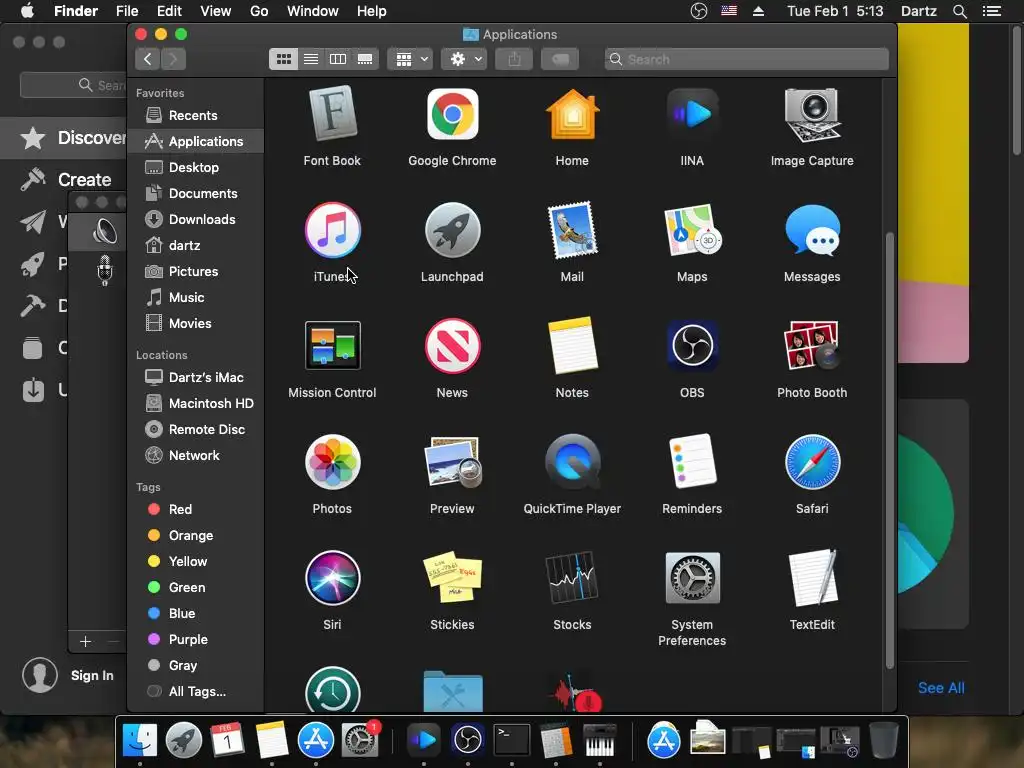
Task: Select the Siri app icon
Action: point(332,578)
